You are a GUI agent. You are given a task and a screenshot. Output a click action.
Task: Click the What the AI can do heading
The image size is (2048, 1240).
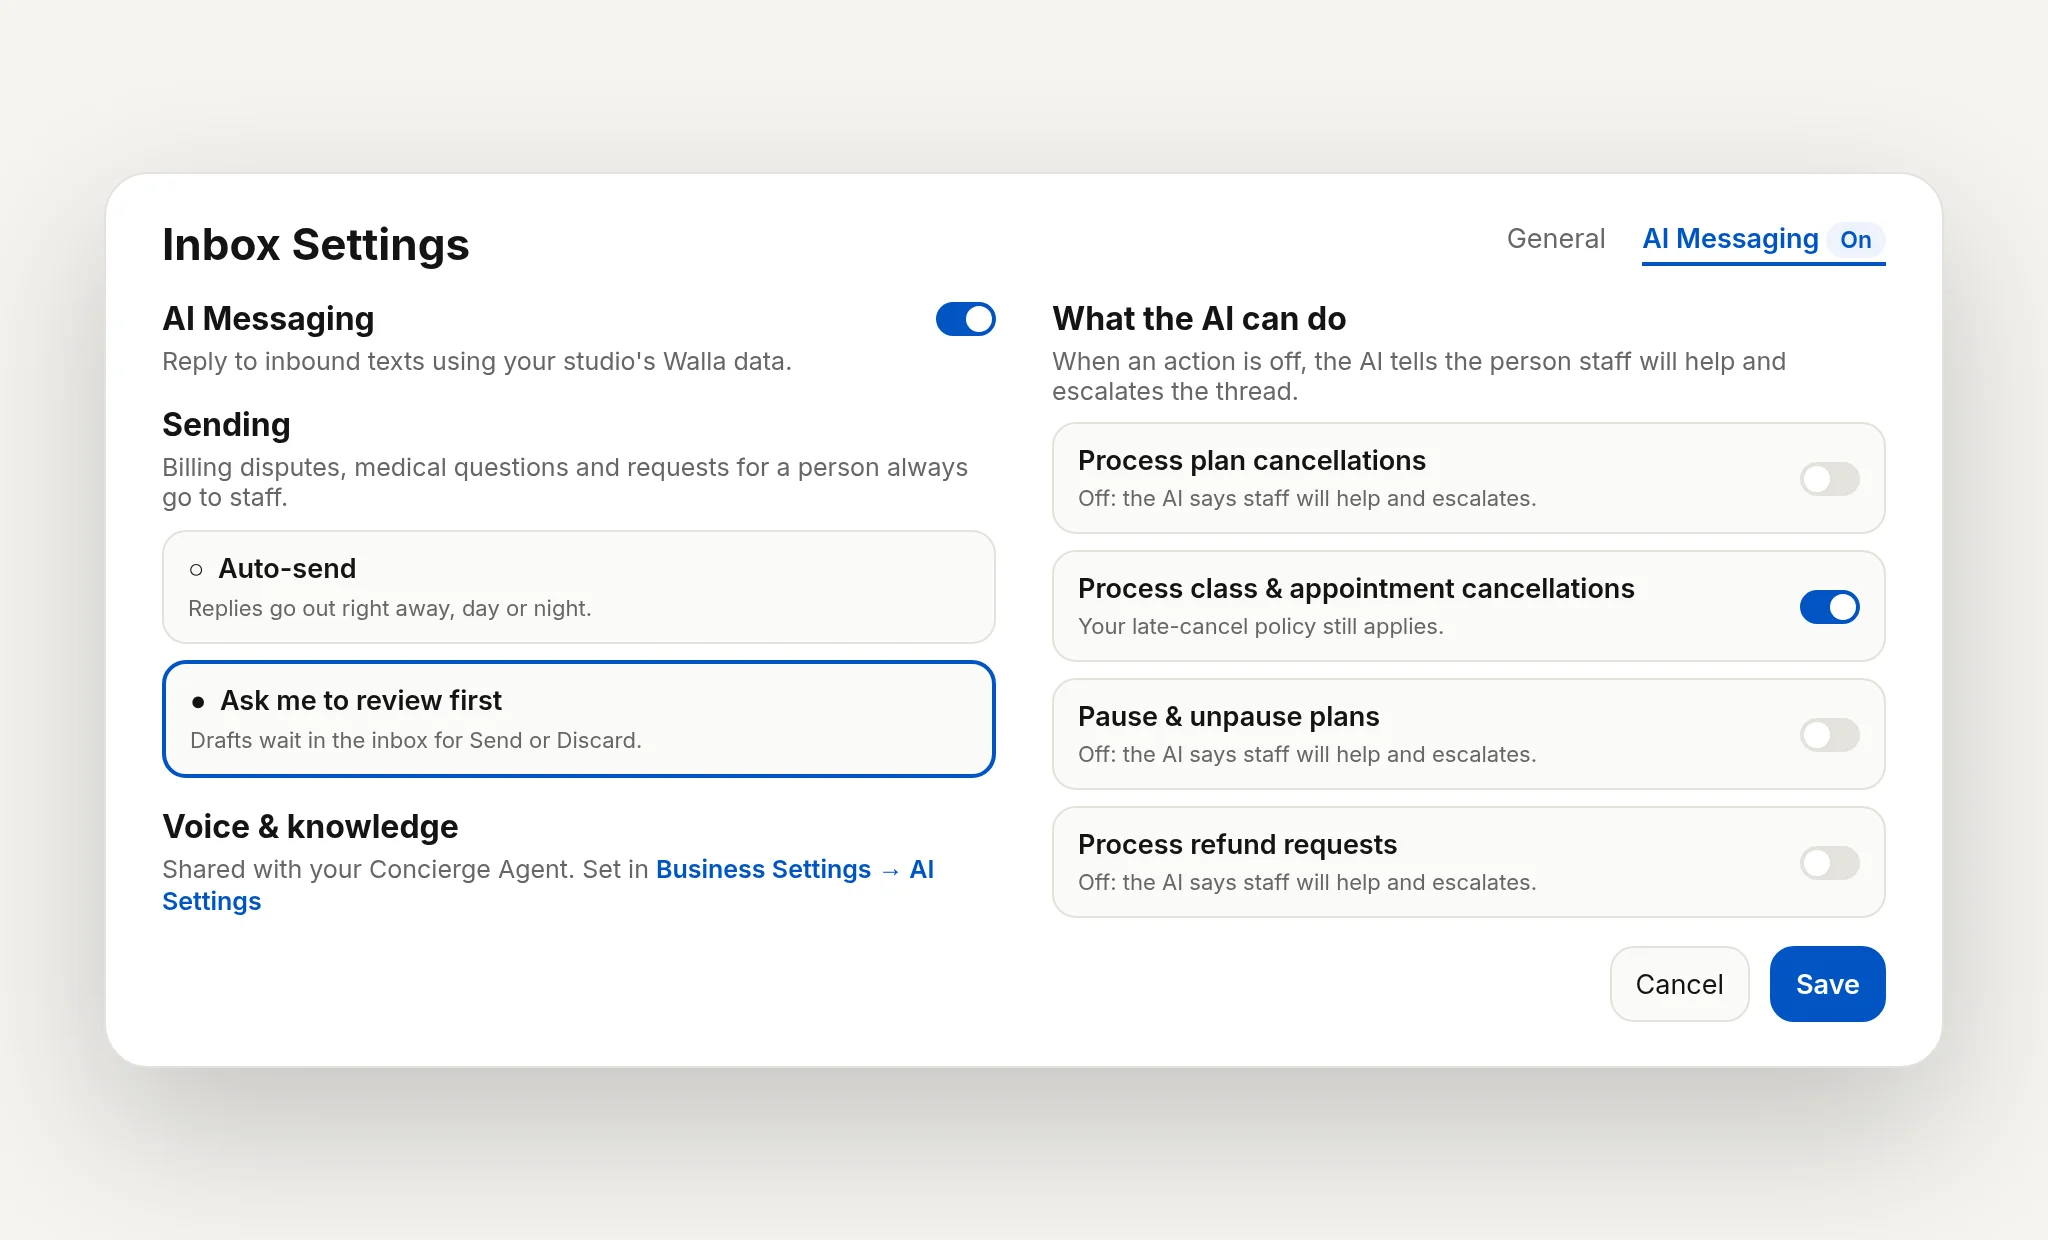[x=1199, y=319]
